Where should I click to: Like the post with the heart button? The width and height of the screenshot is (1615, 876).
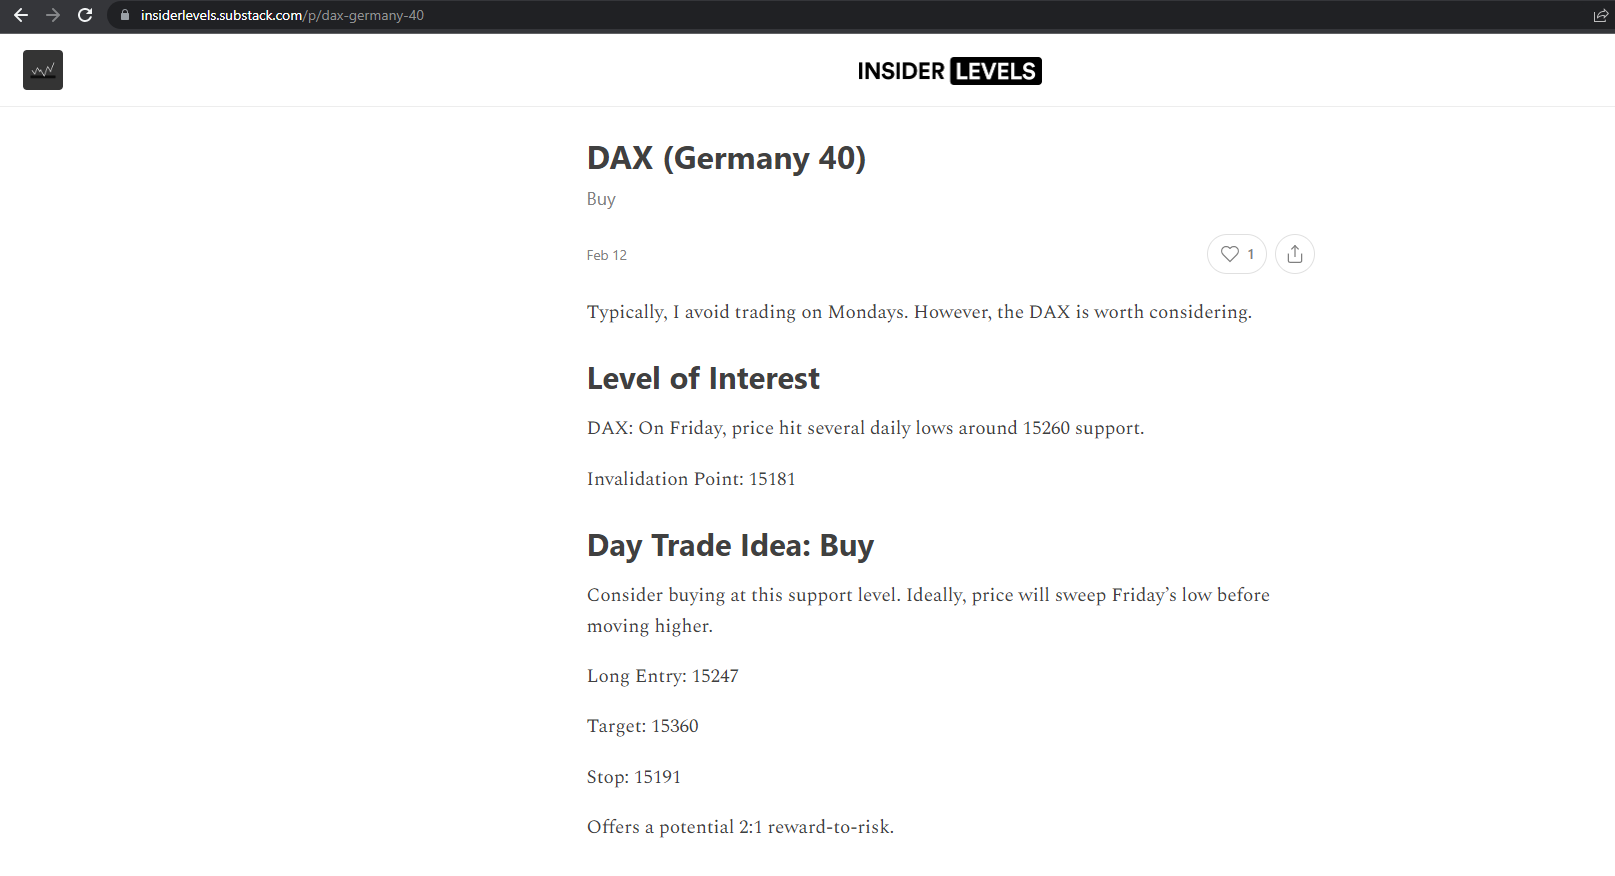point(1236,254)
